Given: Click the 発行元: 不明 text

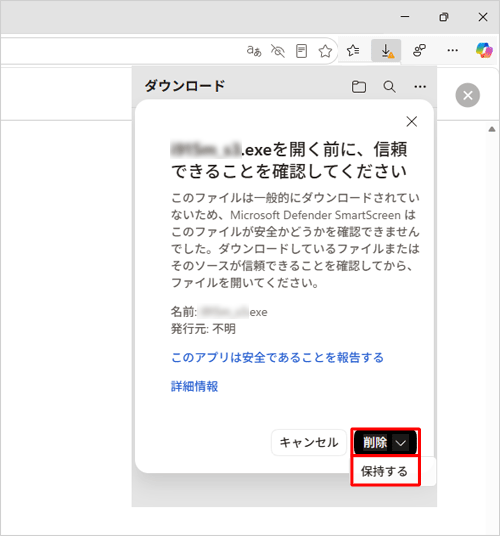Looking at the screenshot, I should point(203,329).
